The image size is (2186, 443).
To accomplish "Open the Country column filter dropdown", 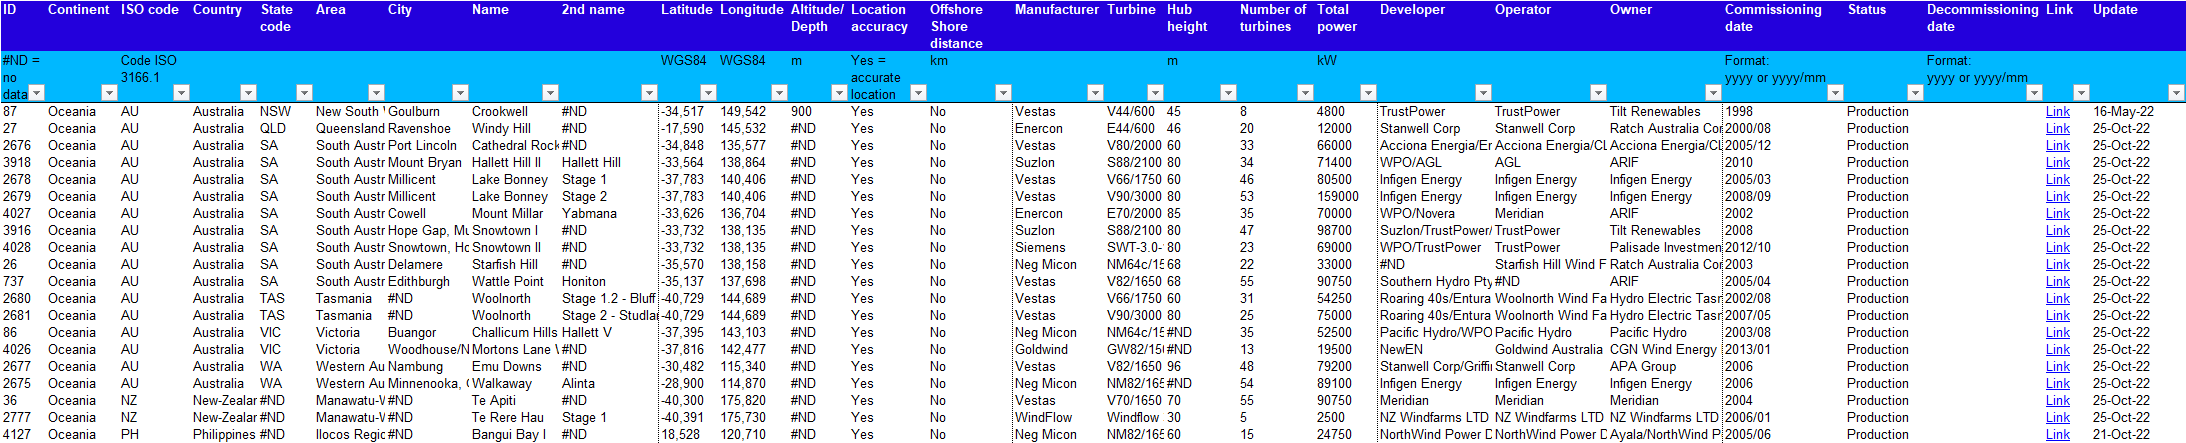I will (x=248, y=93).
